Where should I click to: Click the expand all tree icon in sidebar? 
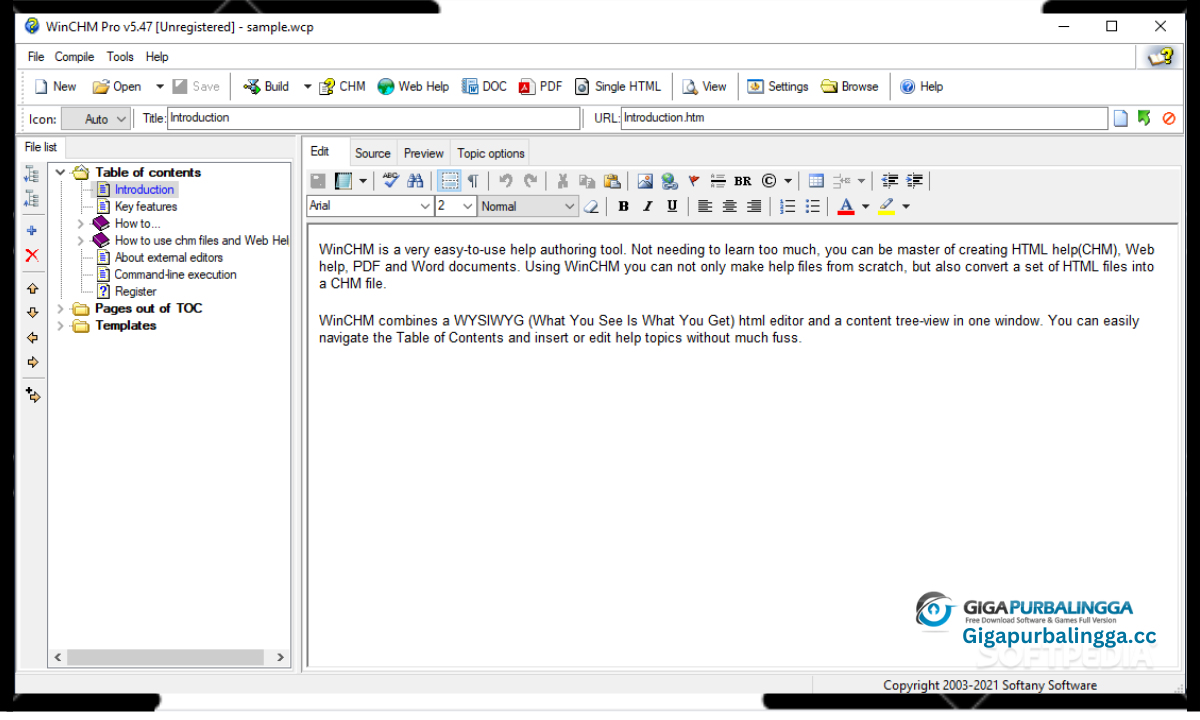(x=32, y=175)
